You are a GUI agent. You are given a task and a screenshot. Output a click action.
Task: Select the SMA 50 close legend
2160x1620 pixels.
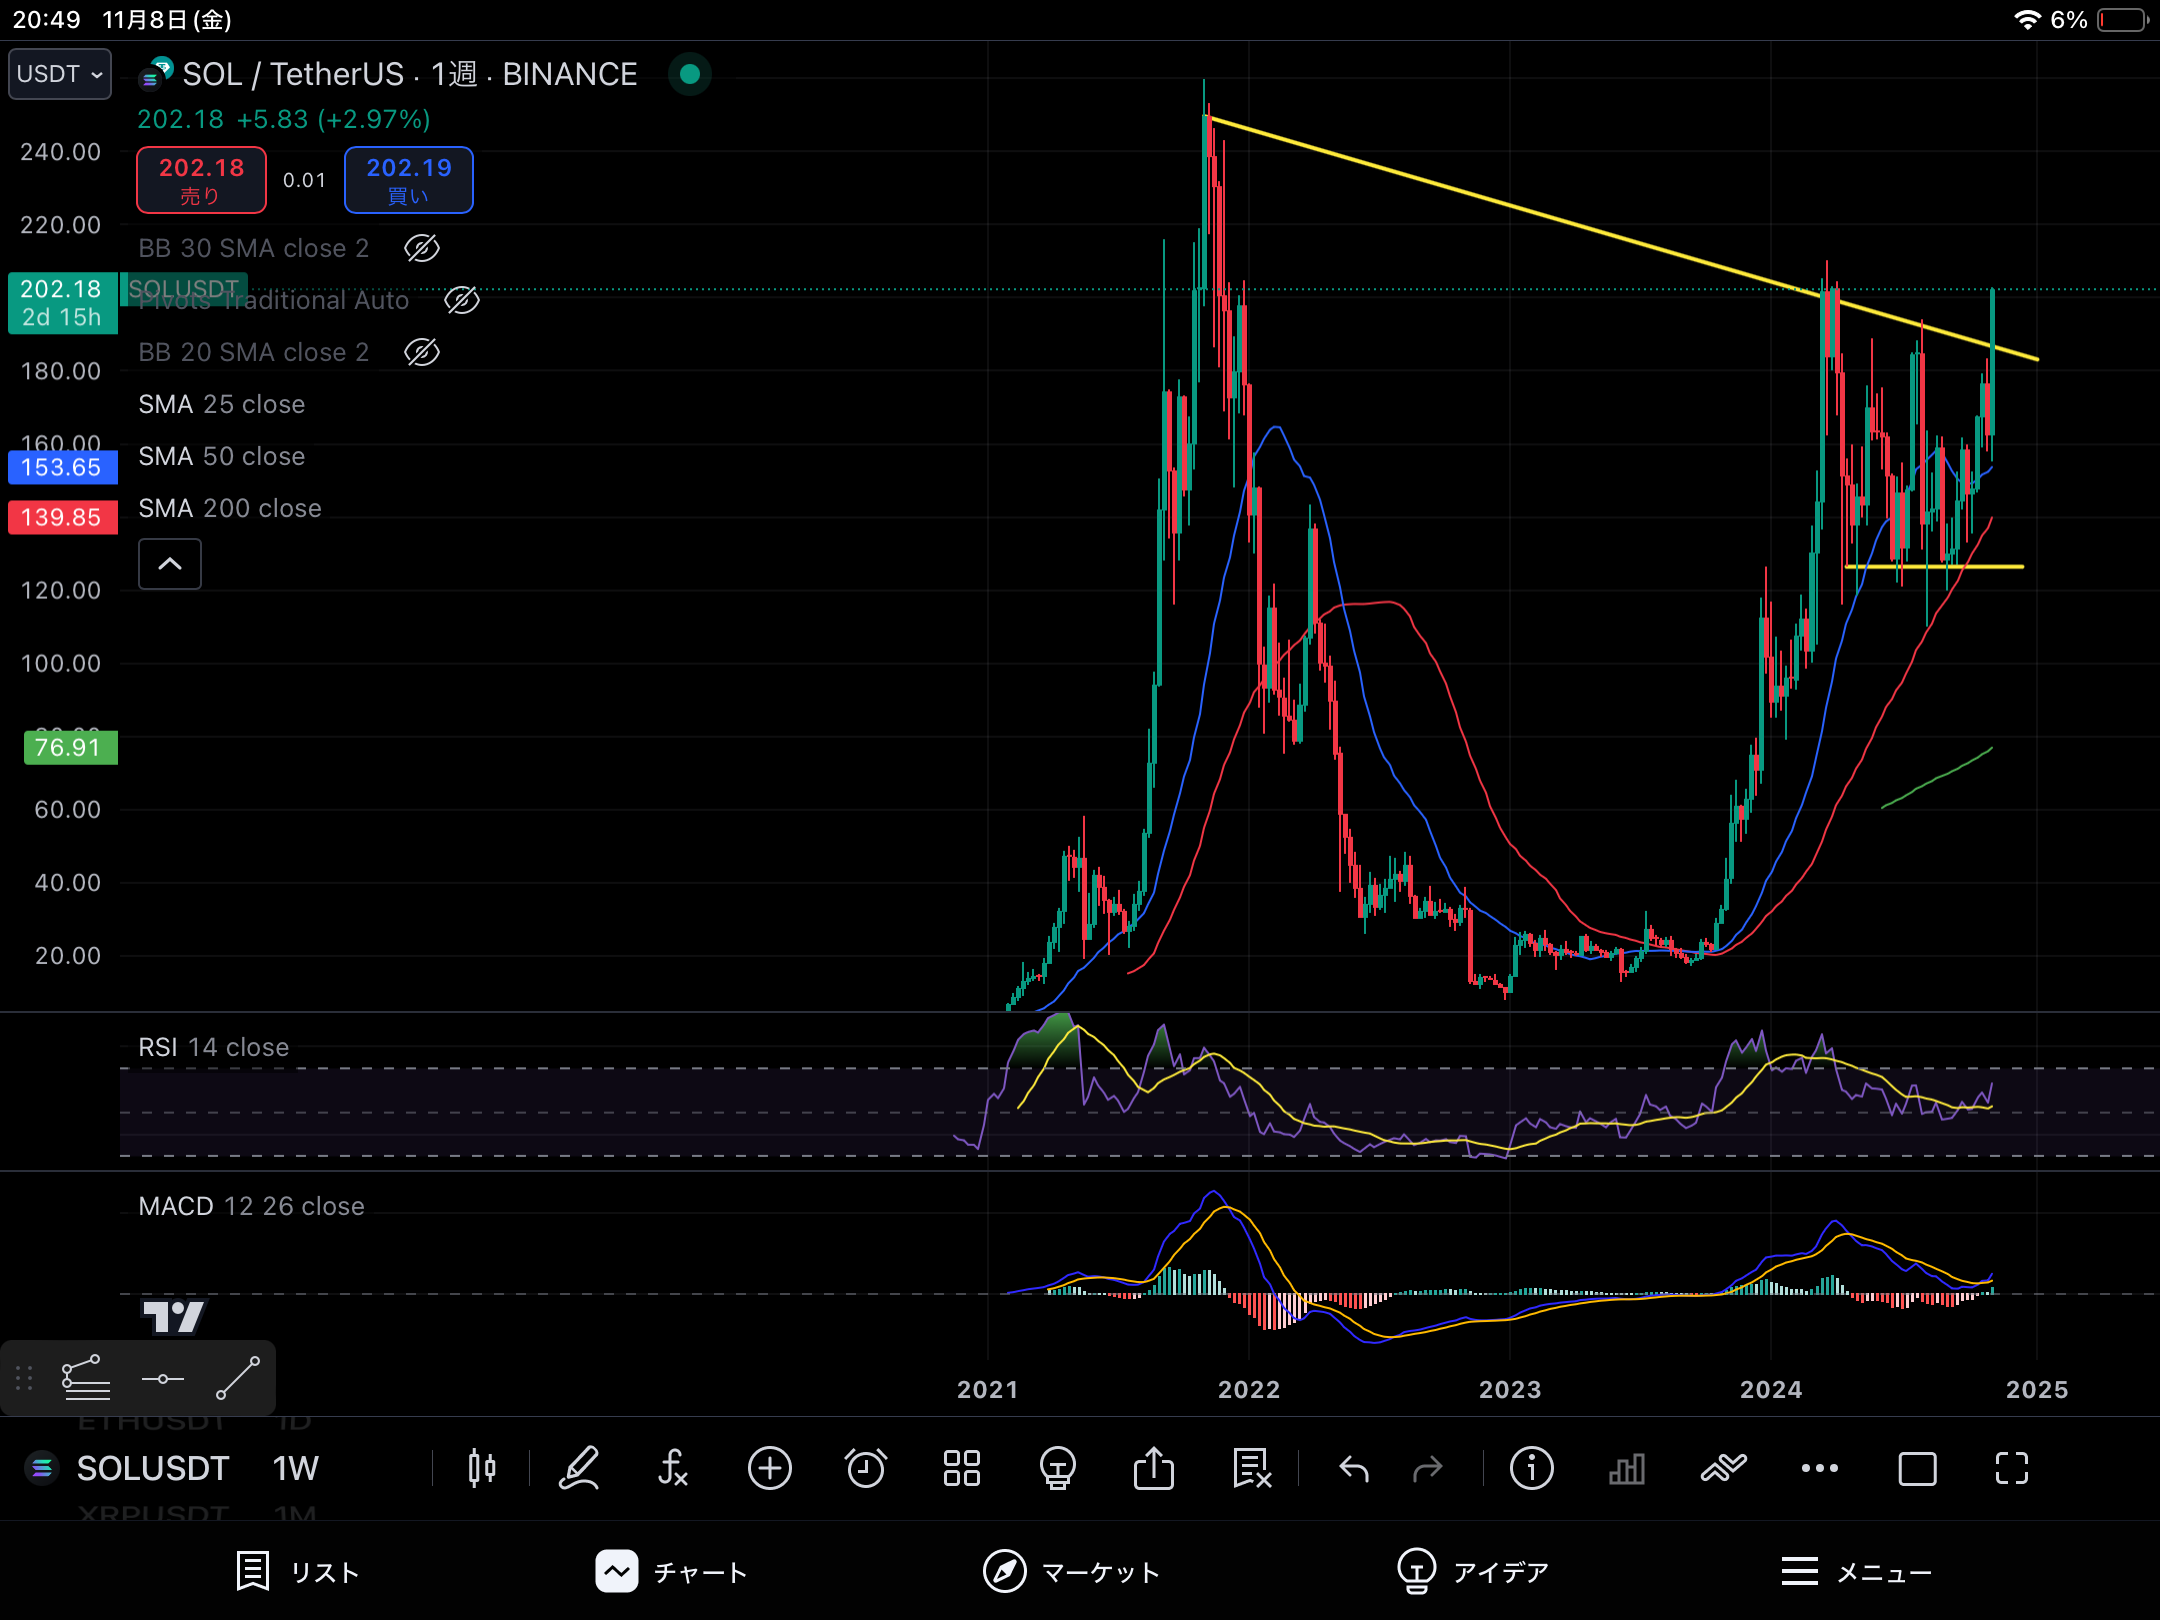click(x=221, y=456)
